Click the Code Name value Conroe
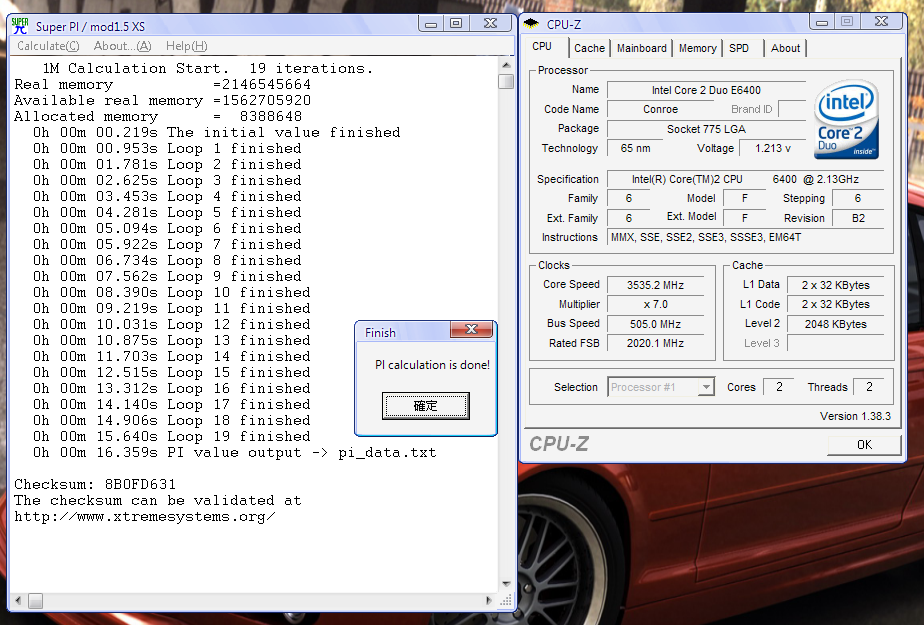924x625 pixels. tap(660, 110)
